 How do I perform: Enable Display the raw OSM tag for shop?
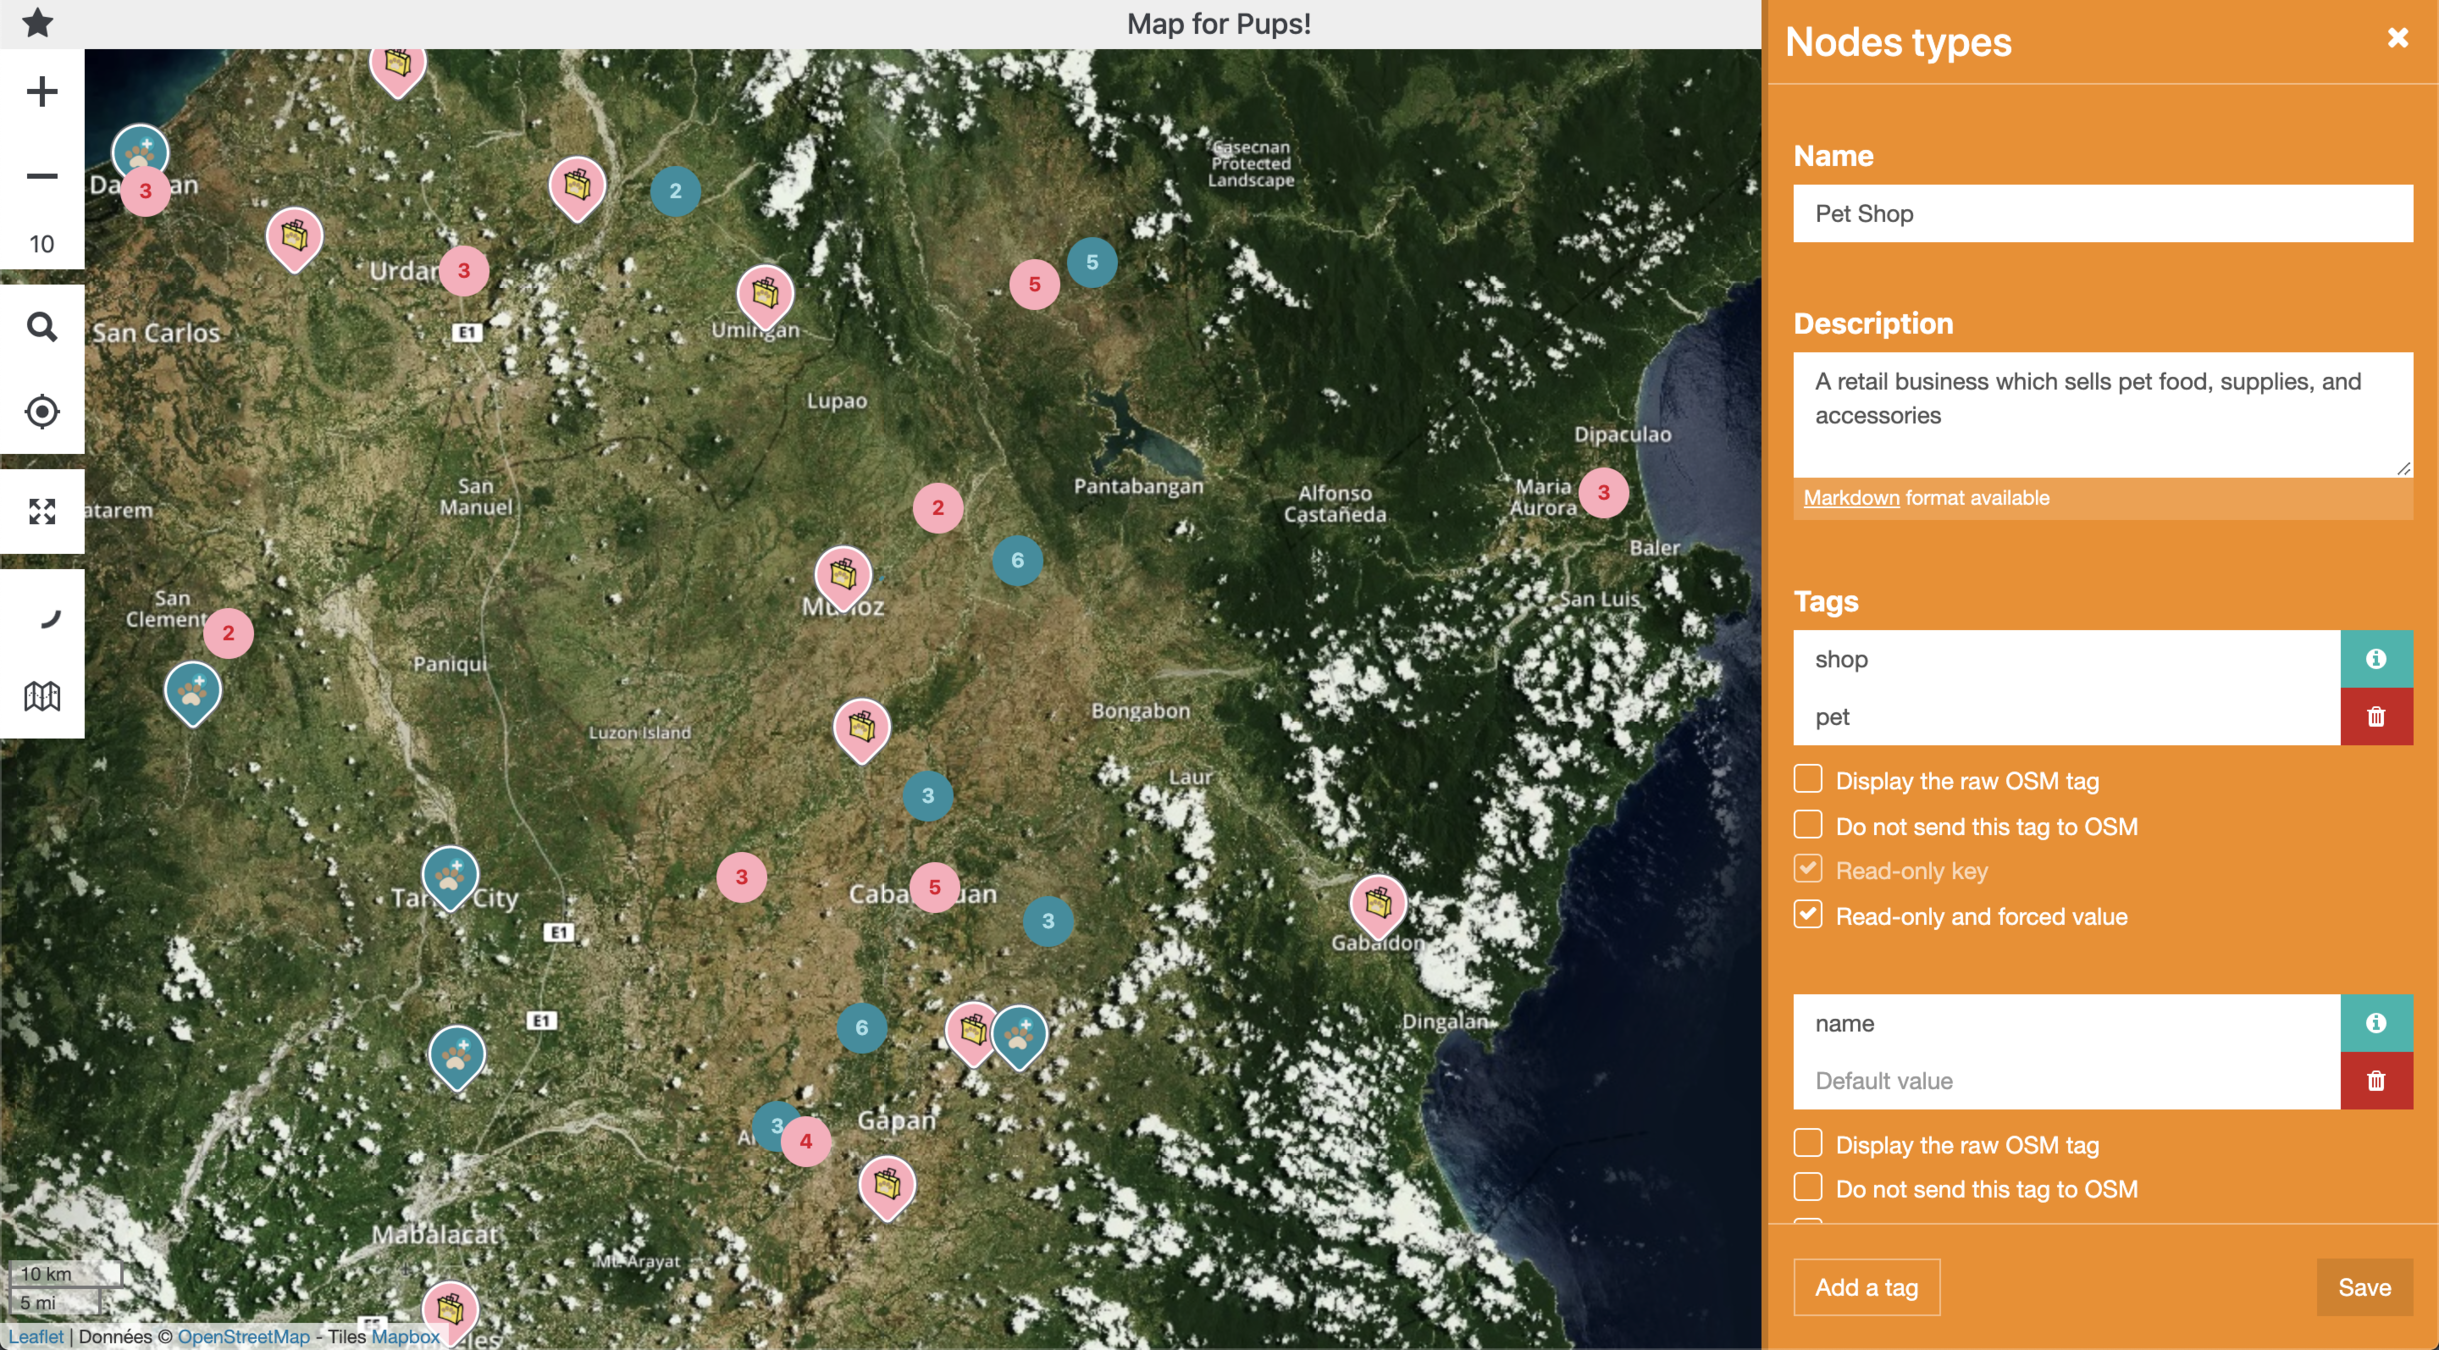tap(1808, 779)
